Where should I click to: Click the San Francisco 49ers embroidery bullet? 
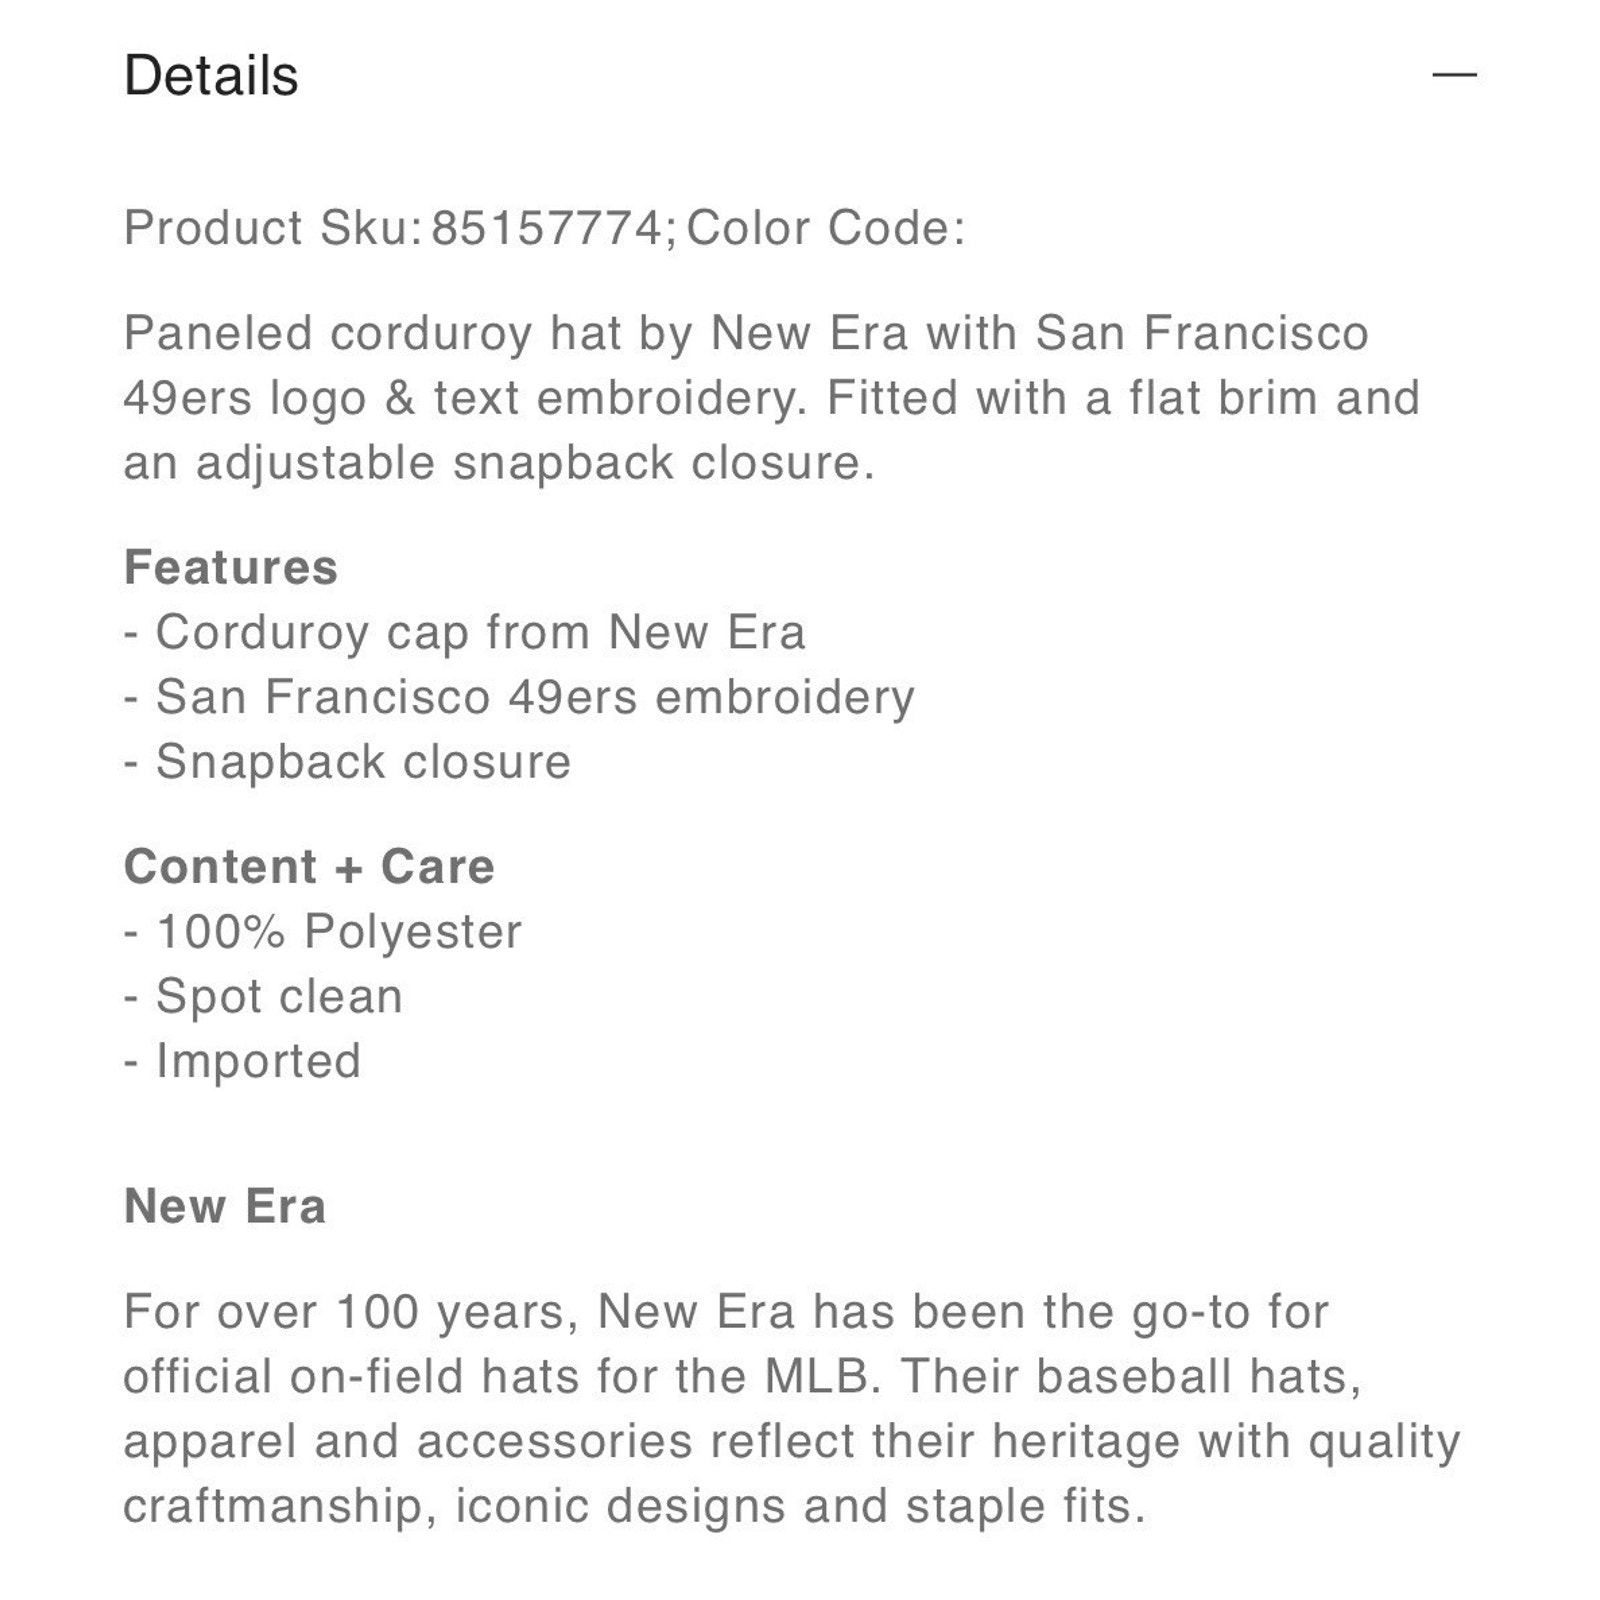(519, 697)
